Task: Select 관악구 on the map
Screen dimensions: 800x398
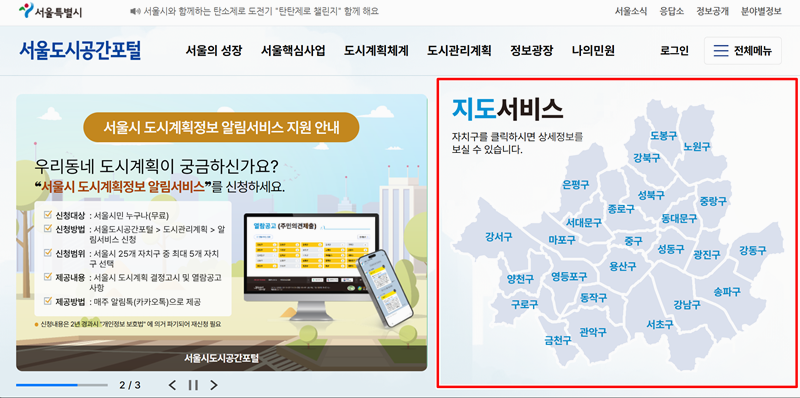Action: pos(593,332)
